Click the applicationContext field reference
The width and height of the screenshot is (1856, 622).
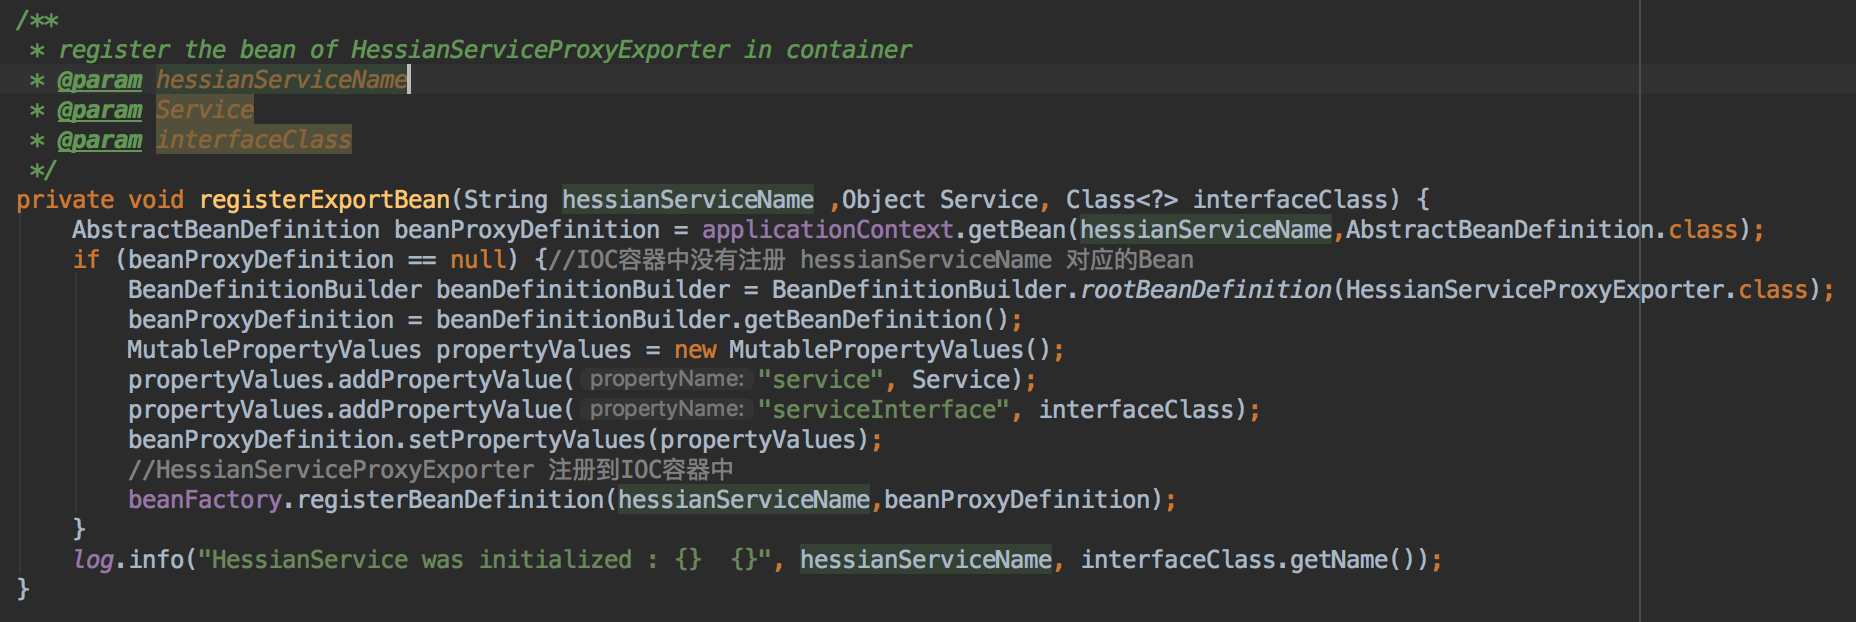(x=828, y=230)
